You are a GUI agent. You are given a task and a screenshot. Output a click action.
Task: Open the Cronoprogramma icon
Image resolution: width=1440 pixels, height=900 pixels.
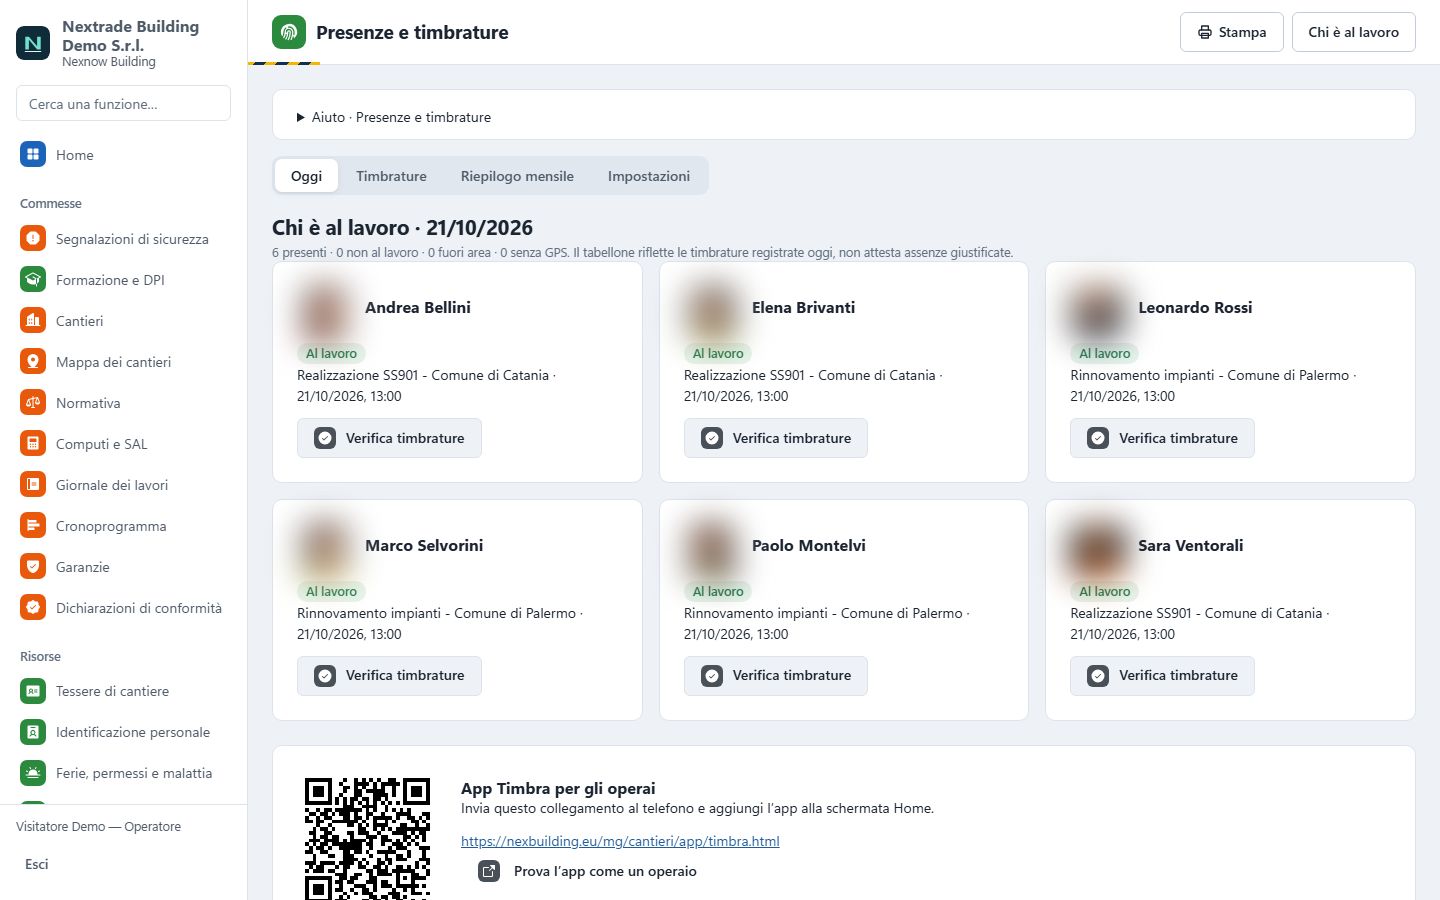pos(33,526)
